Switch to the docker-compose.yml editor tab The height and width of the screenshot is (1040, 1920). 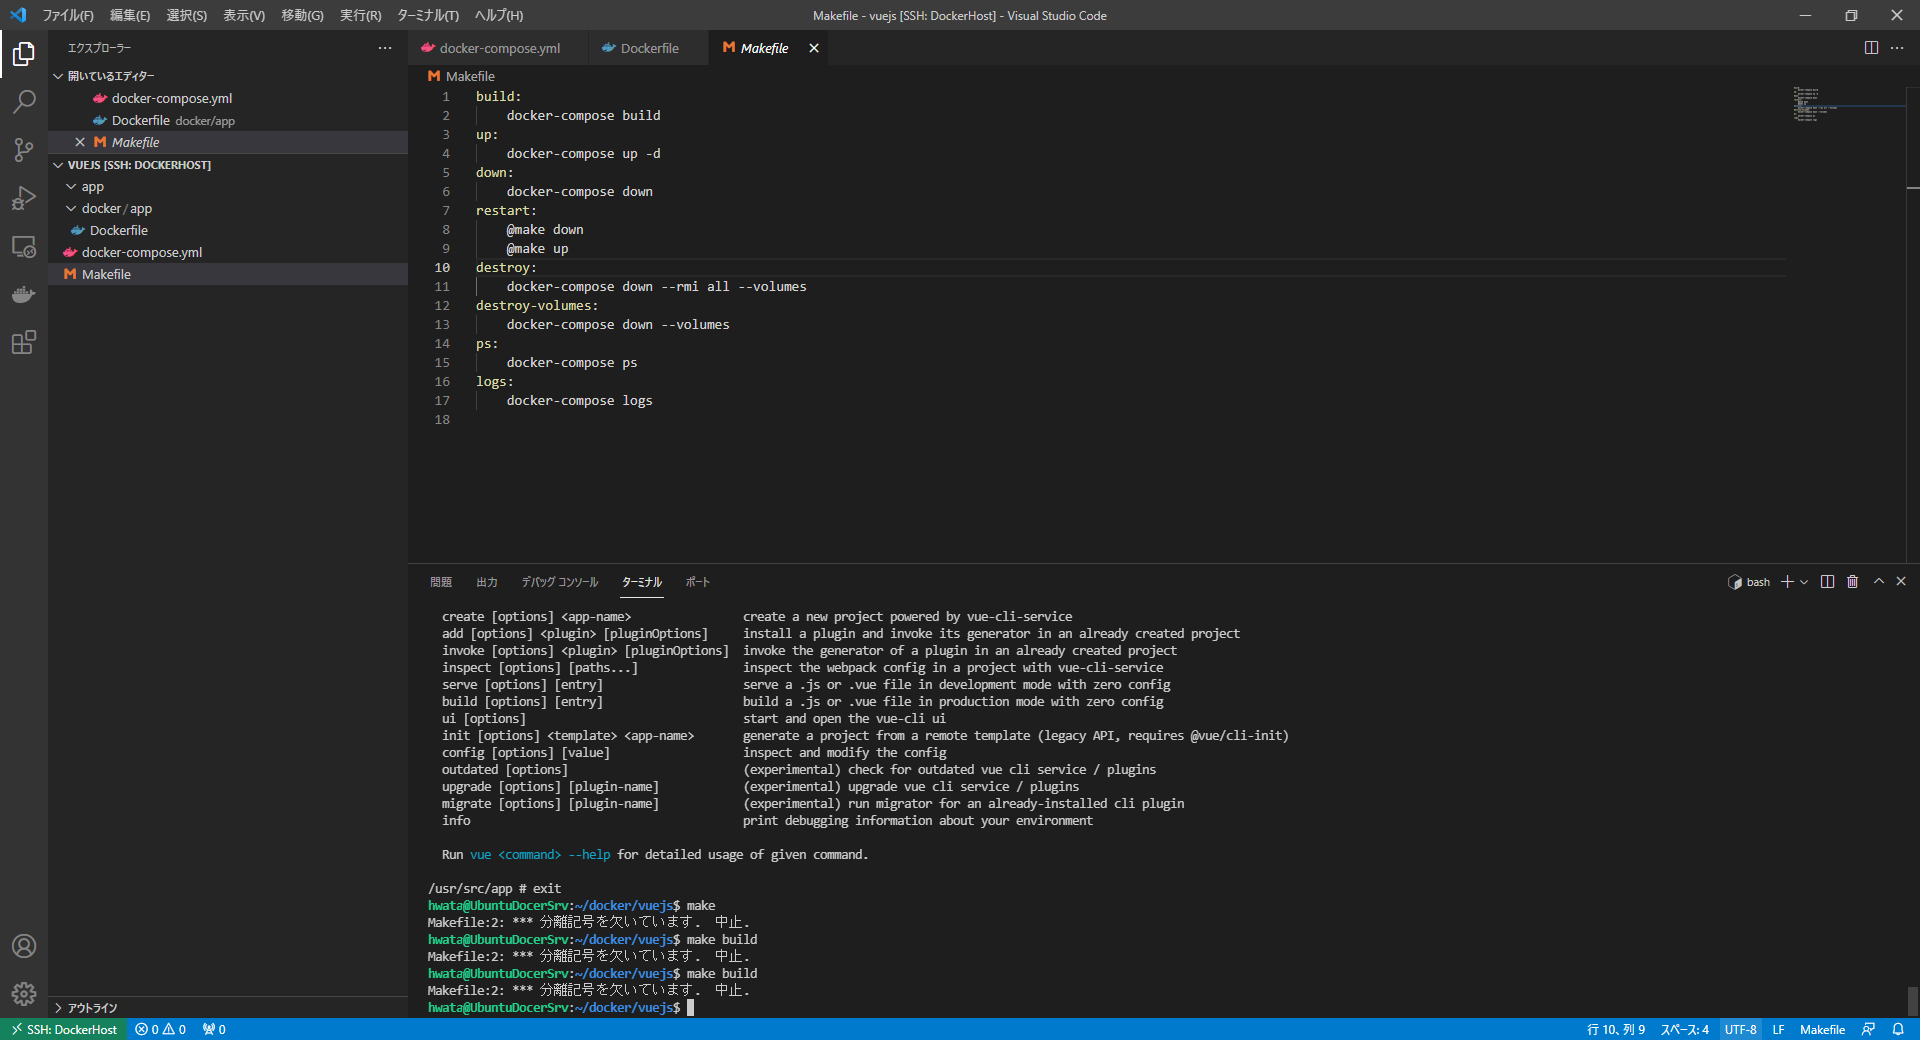click(498, 48)
